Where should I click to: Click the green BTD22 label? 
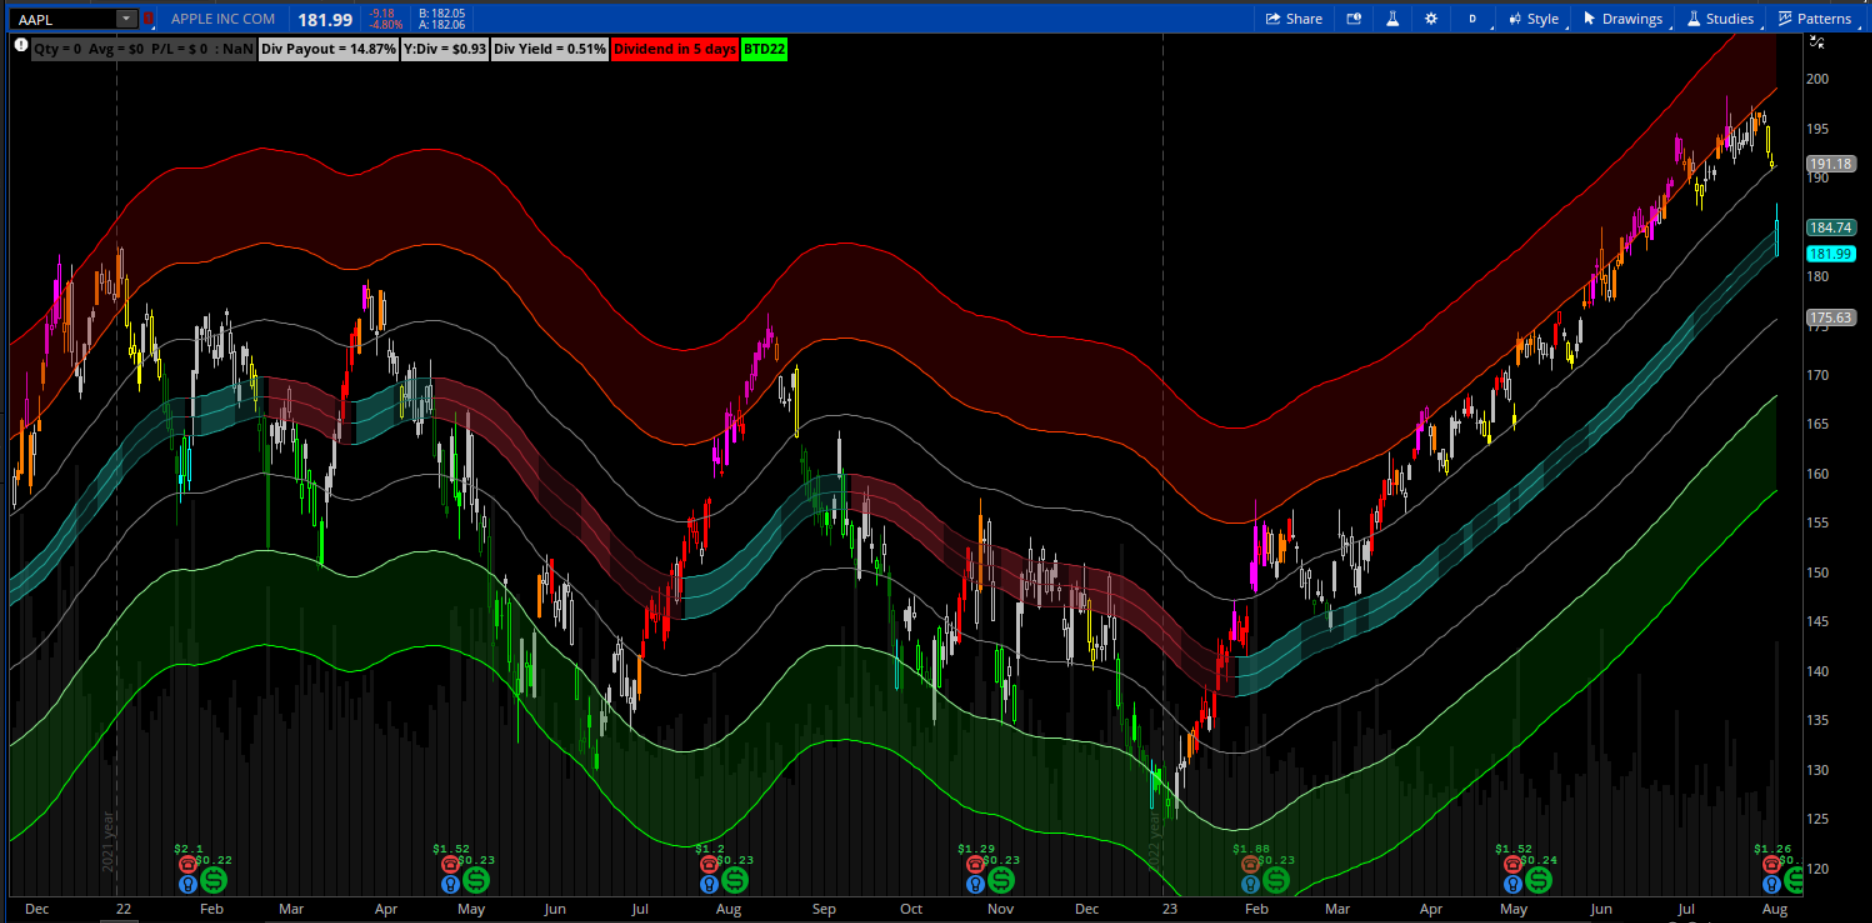click(764, 49)
